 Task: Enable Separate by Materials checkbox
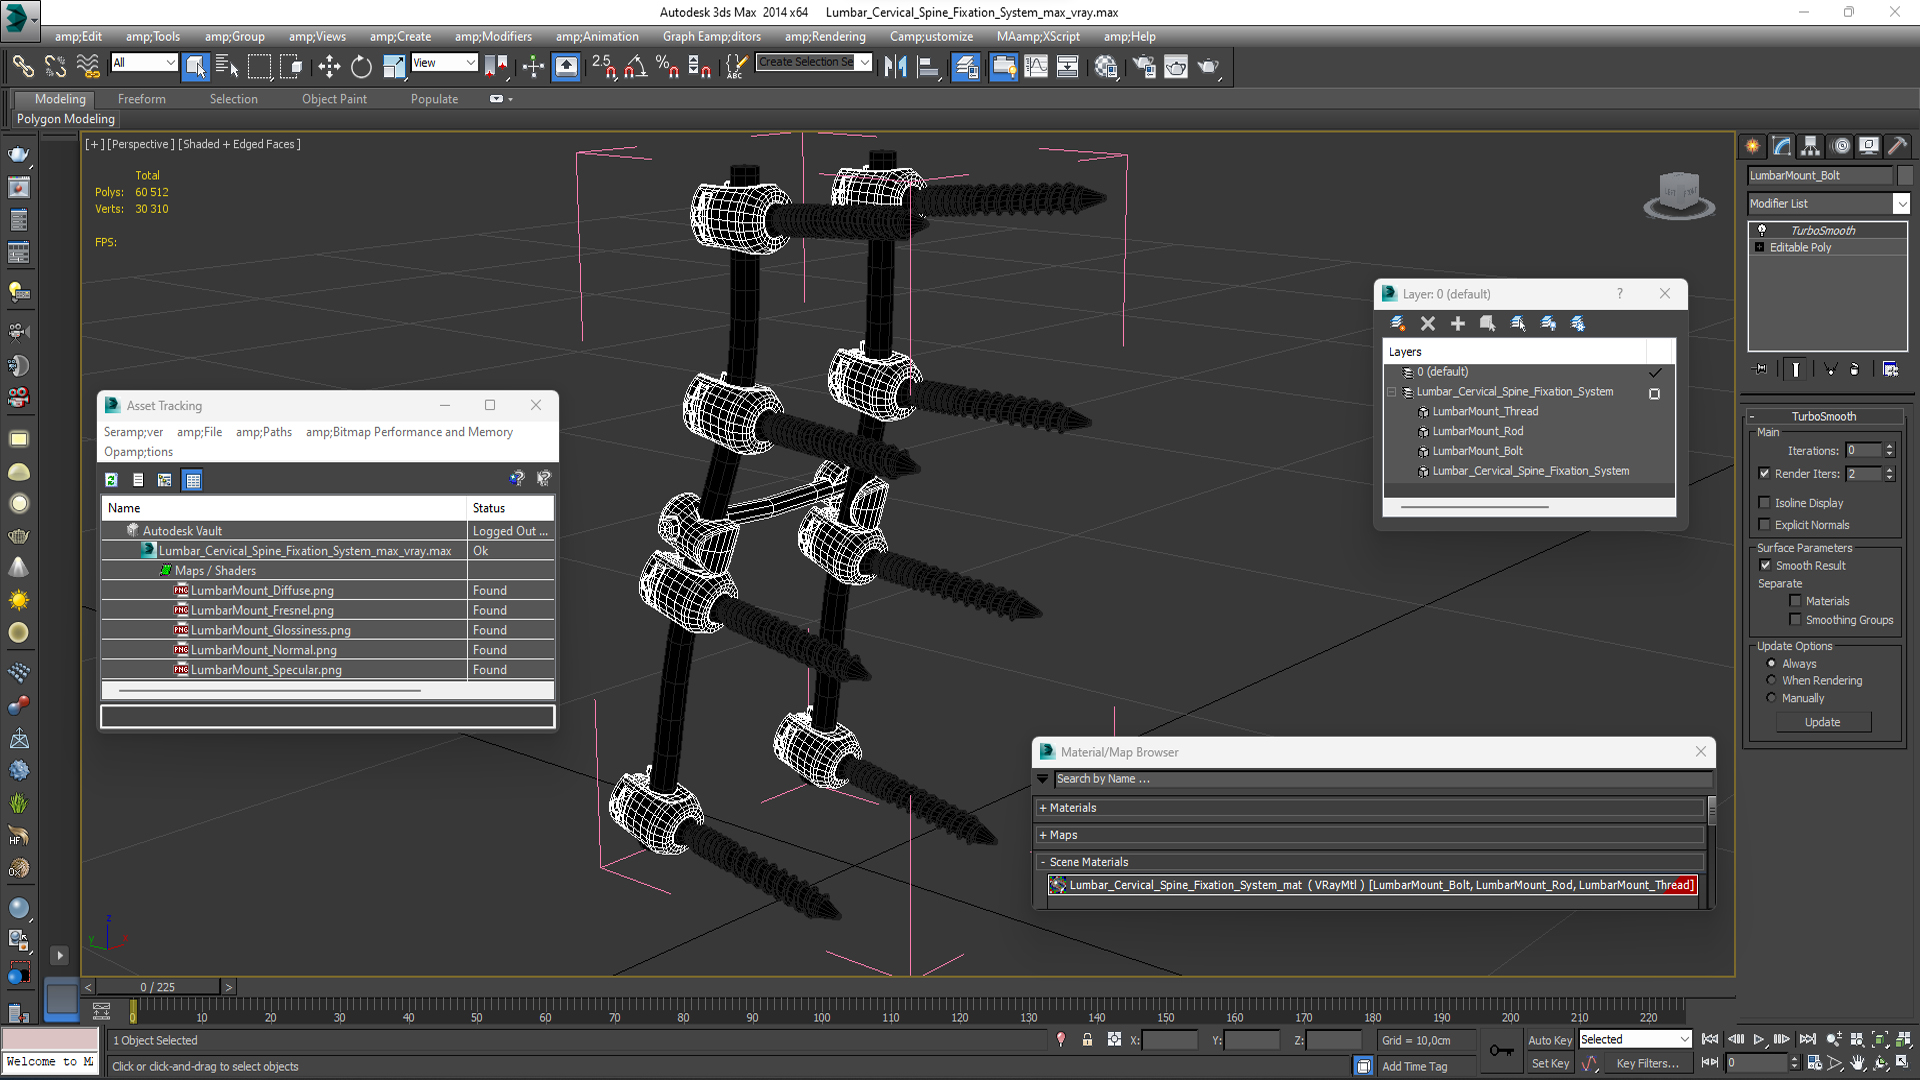pyautogui.click(x=1795, y=601)
